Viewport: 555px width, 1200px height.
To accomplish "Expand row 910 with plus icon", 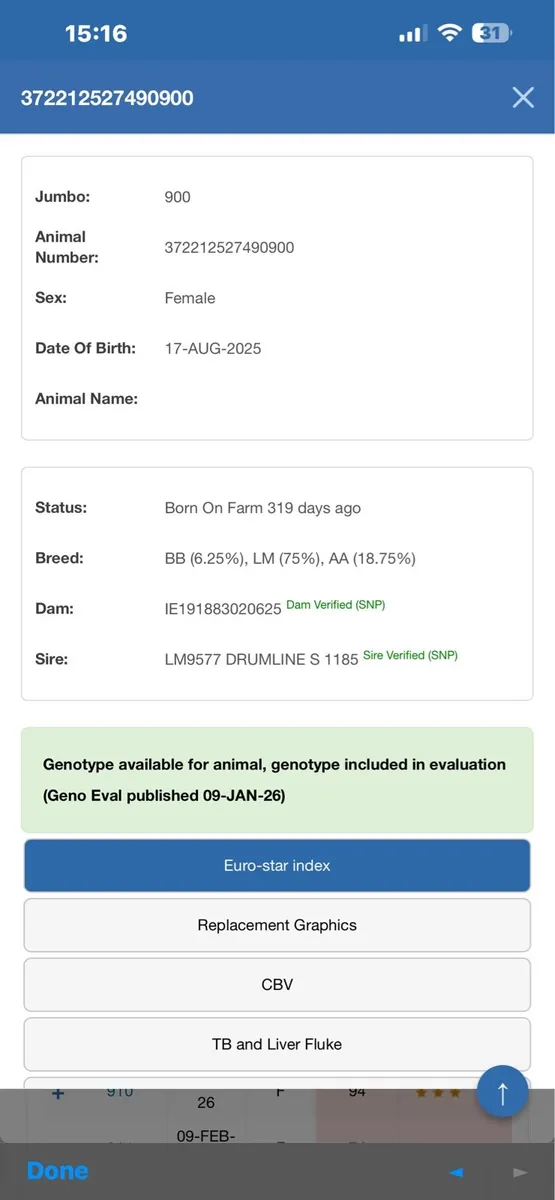I will click(x=58, y=1094).
